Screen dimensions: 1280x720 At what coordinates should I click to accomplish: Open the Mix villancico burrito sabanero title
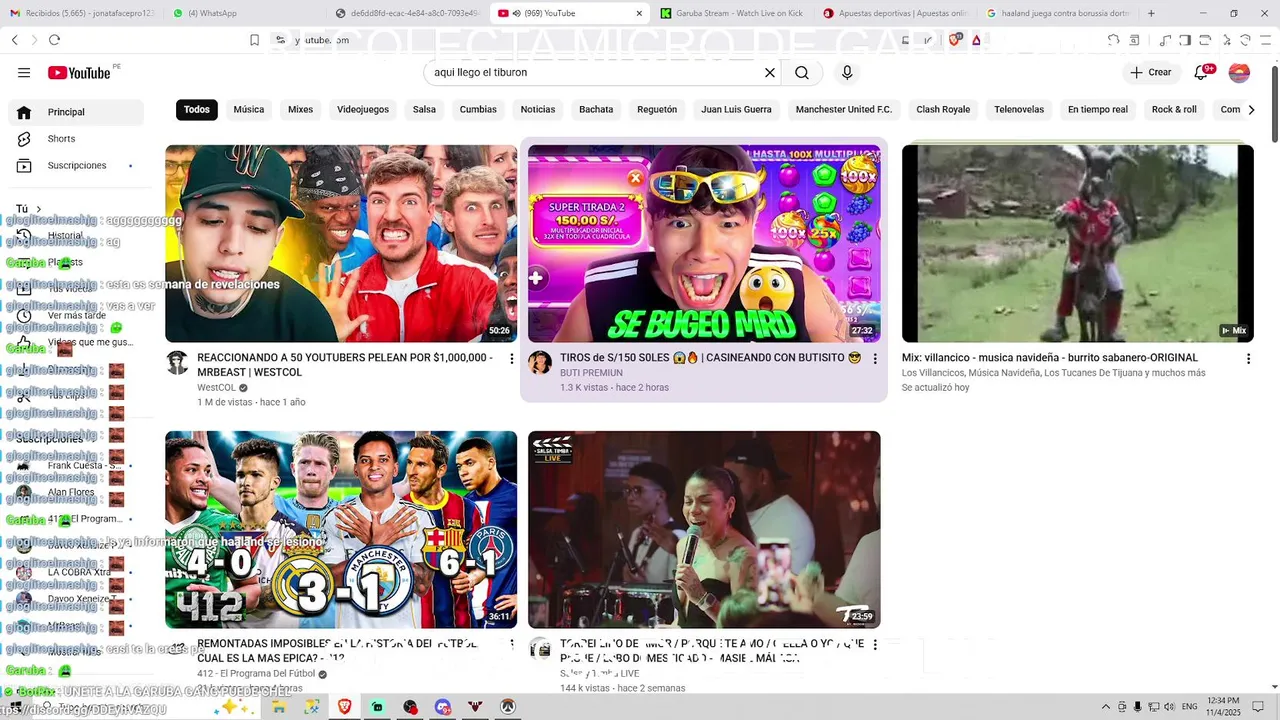(1050, 358)
